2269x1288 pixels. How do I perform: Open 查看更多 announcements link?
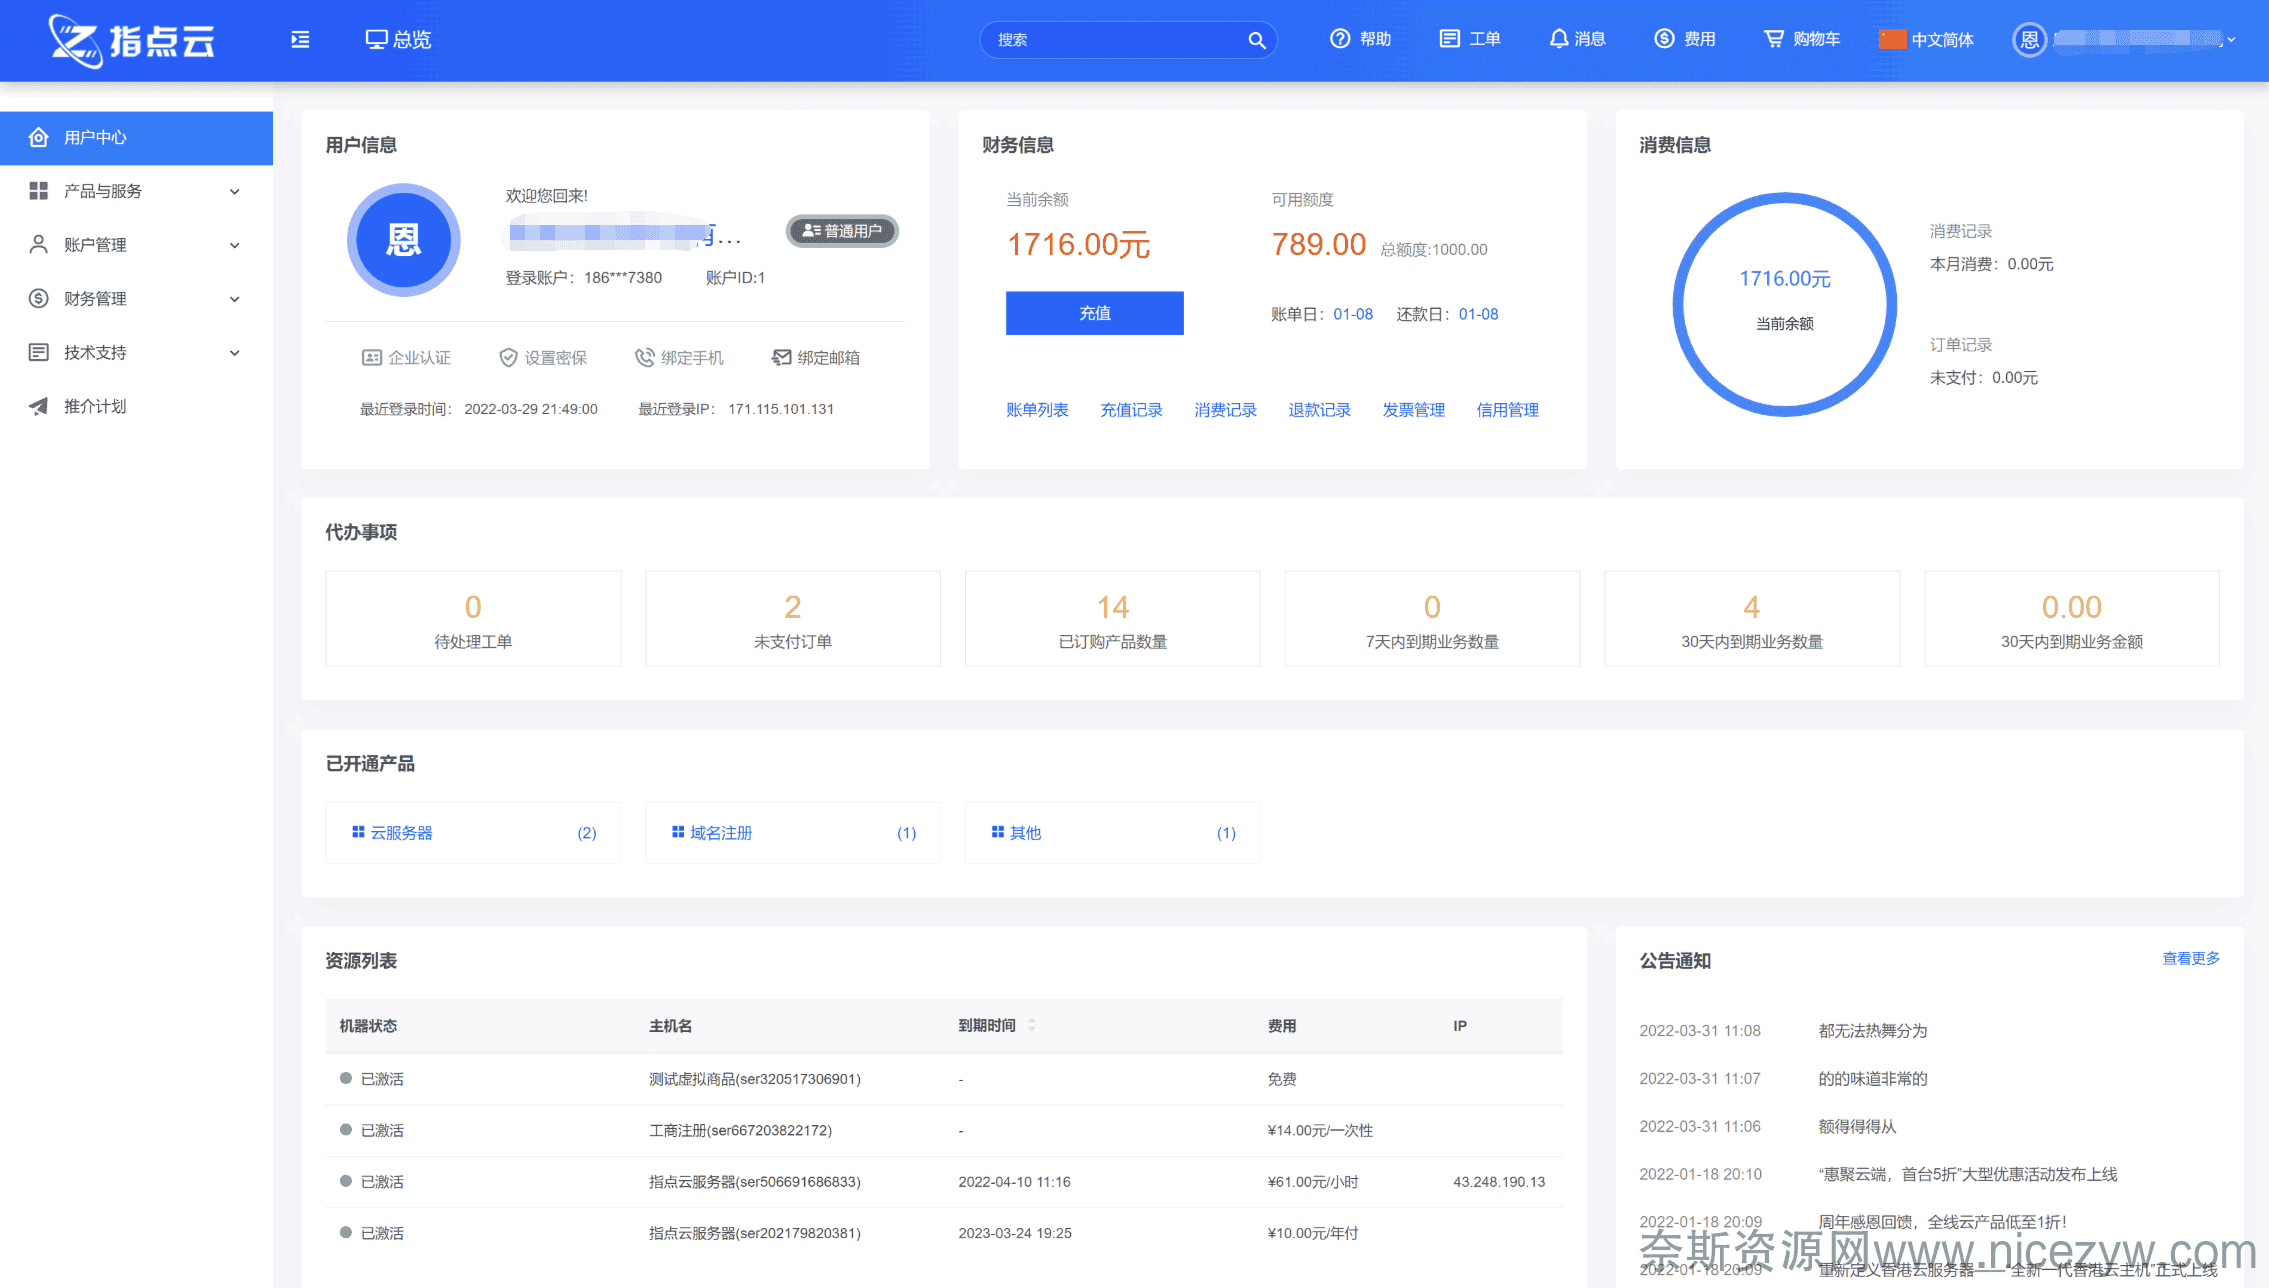coord(2191,958)
